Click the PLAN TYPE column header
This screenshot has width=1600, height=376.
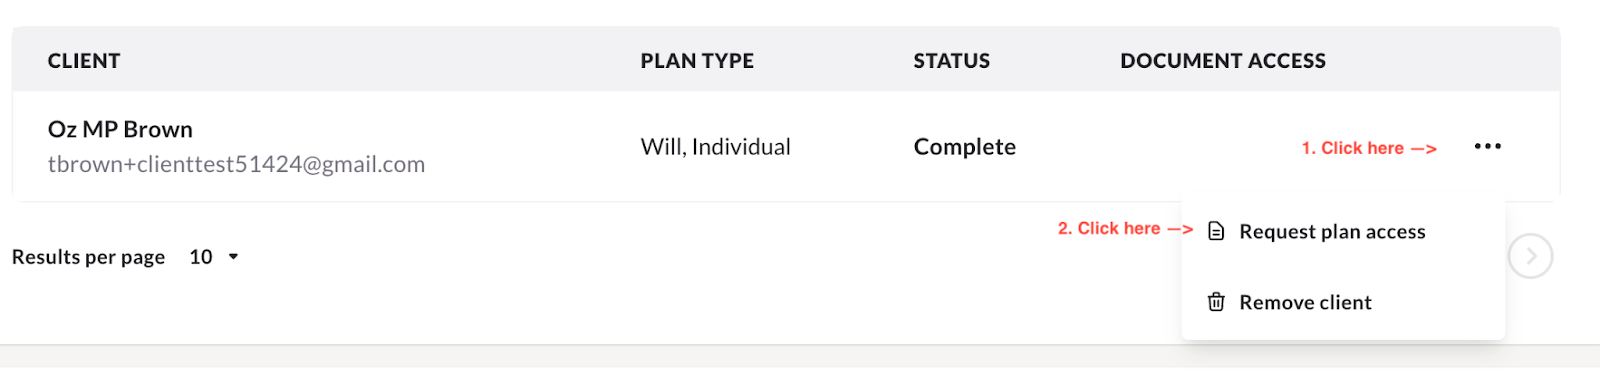697,61
